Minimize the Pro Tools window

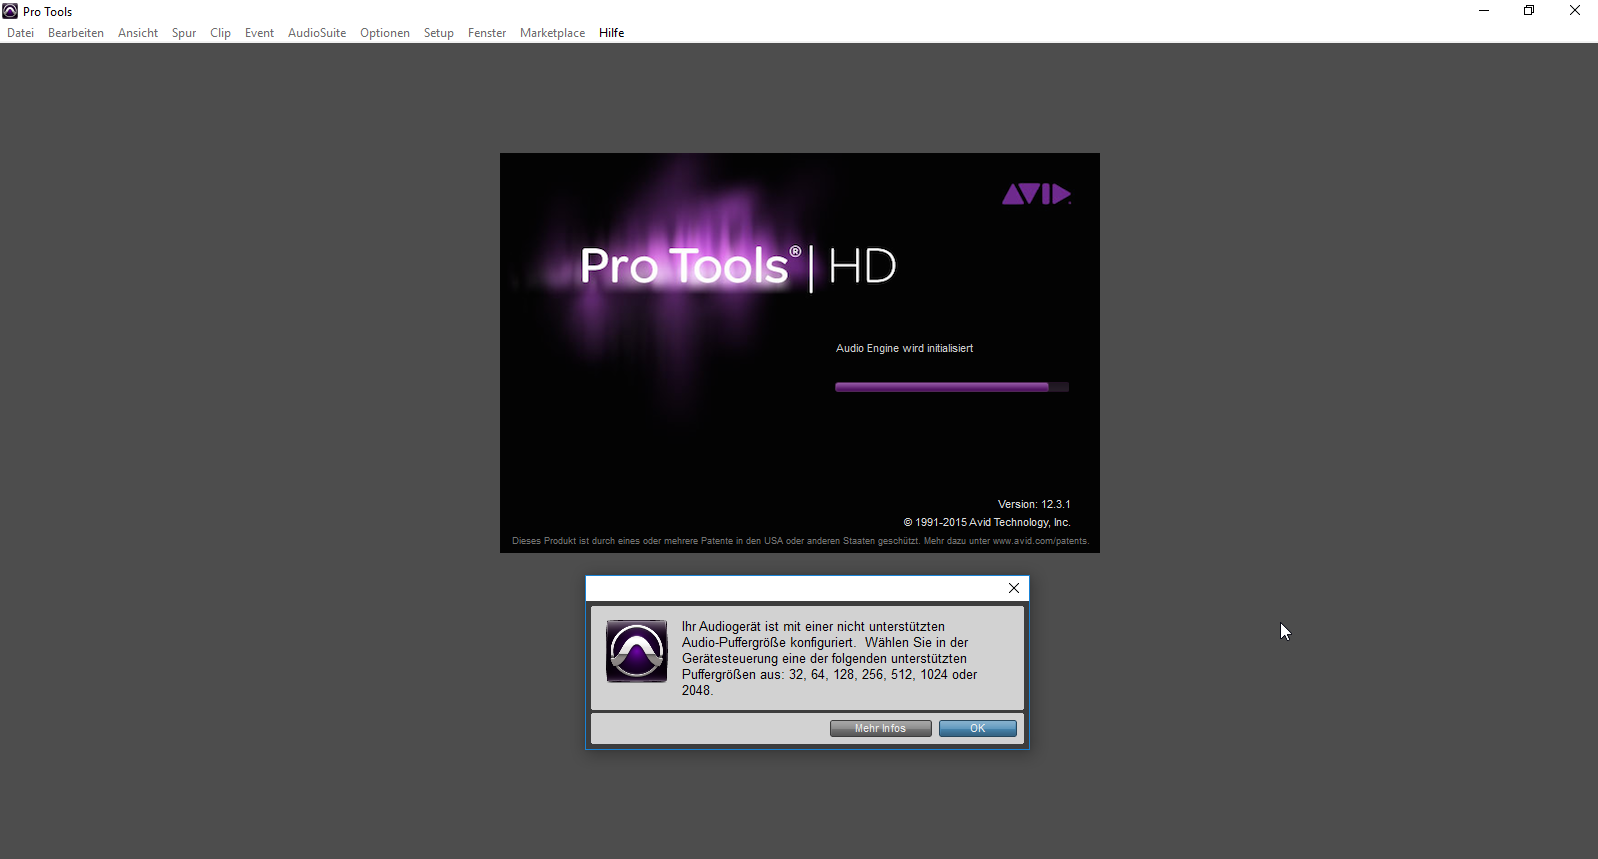(1484, 11)
